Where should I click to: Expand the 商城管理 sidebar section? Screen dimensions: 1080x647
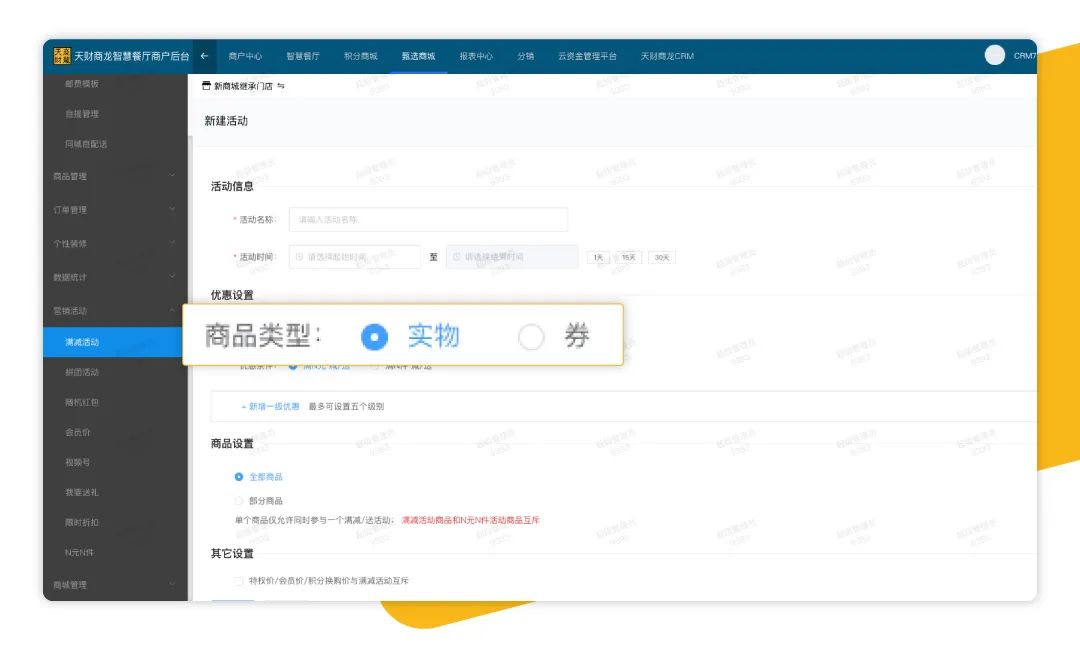click(x=115, y=585)
